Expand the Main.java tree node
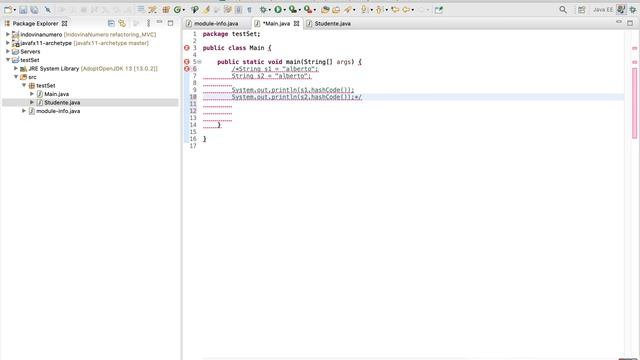The height and width of the screenshot is (360, 640). 32,94
